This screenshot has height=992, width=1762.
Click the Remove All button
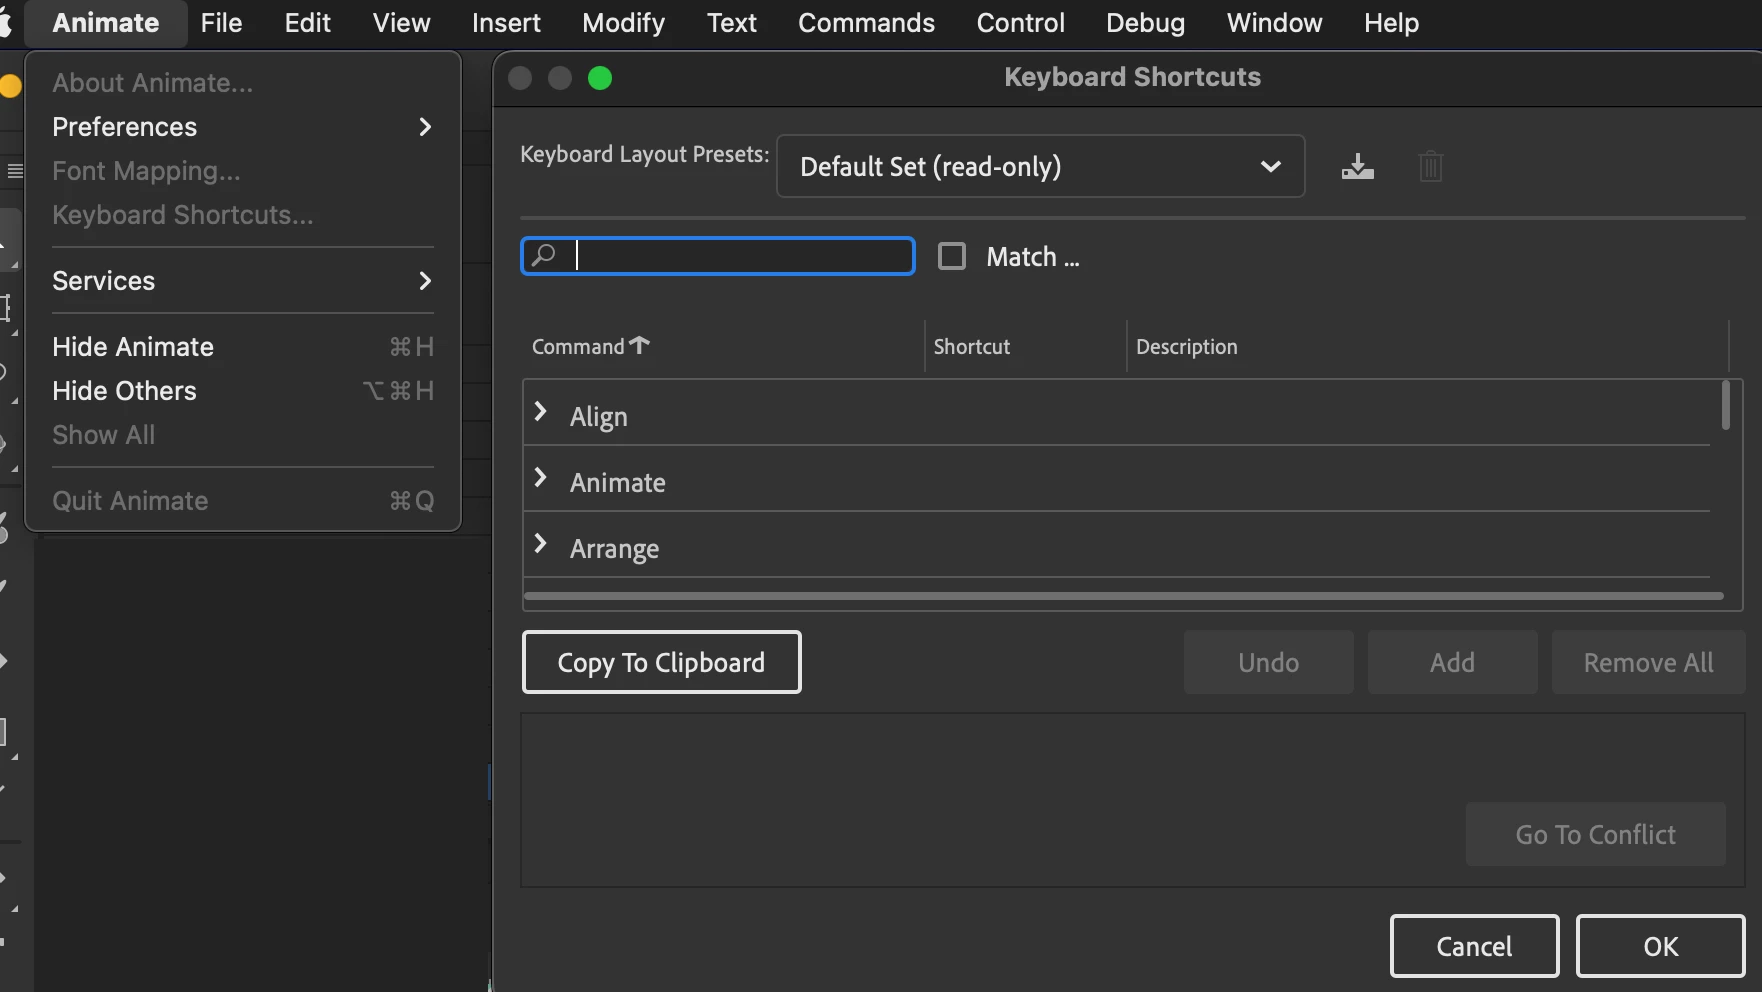[1648, 662]
